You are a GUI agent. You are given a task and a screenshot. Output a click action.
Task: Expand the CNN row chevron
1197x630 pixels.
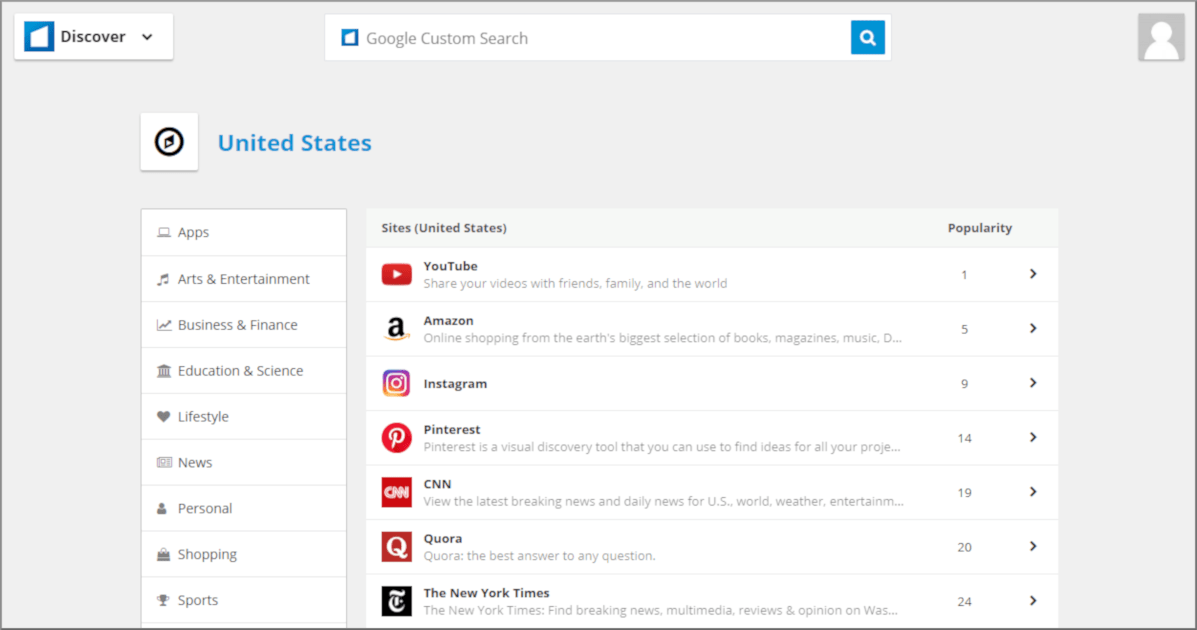1033,492
